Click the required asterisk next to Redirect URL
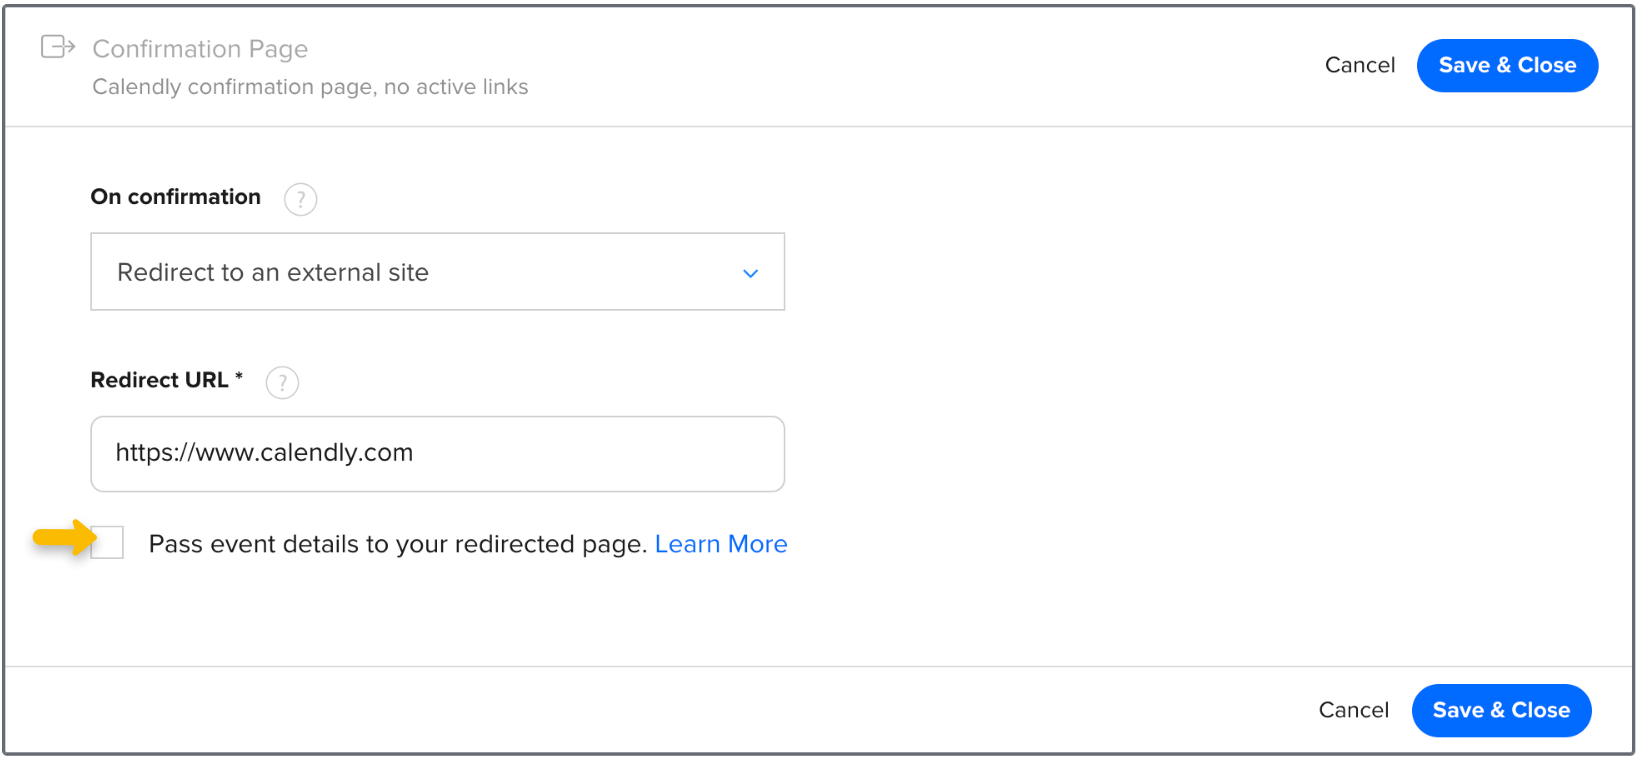This screenshot has height=762, width=1640. [239, 376]
